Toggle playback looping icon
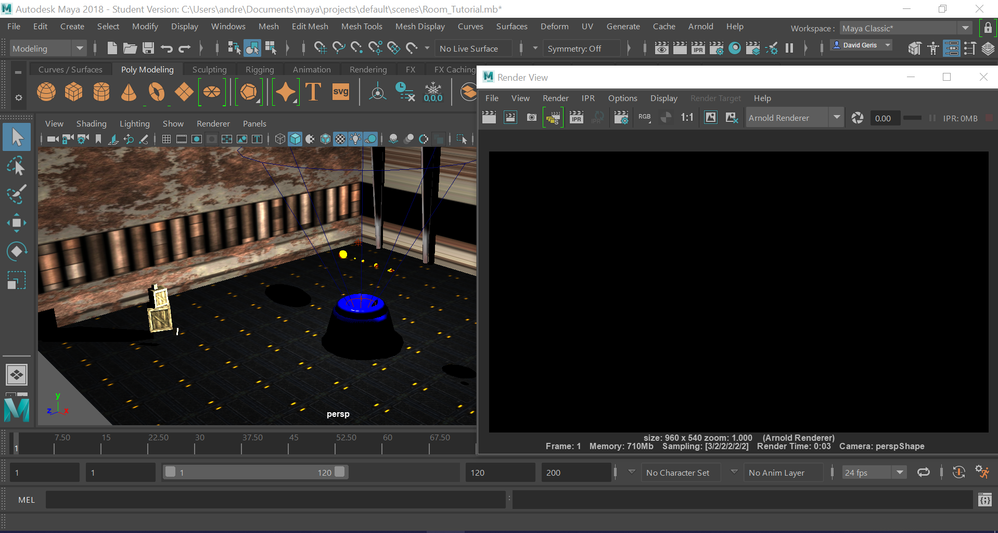The width and height of the screenshot is (998, 533). (923, 473)
